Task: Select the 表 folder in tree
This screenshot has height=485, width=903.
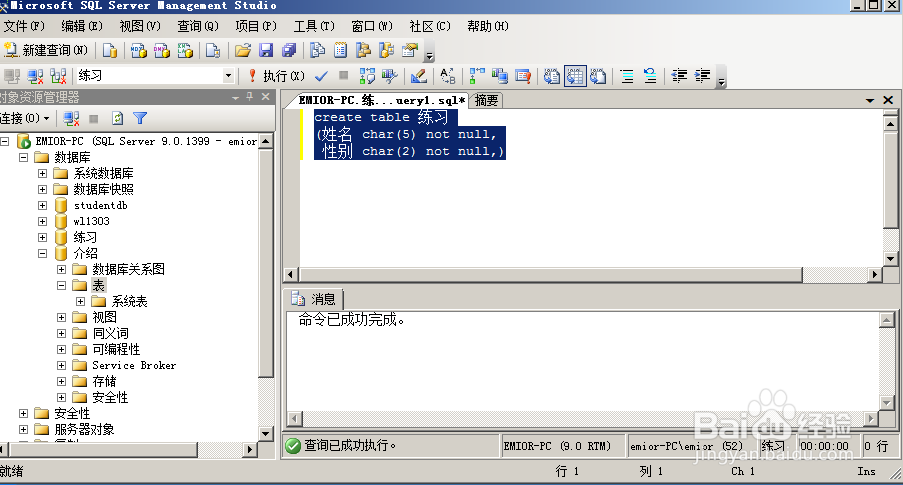Action: pyautogui.click(x=98, y=285)
